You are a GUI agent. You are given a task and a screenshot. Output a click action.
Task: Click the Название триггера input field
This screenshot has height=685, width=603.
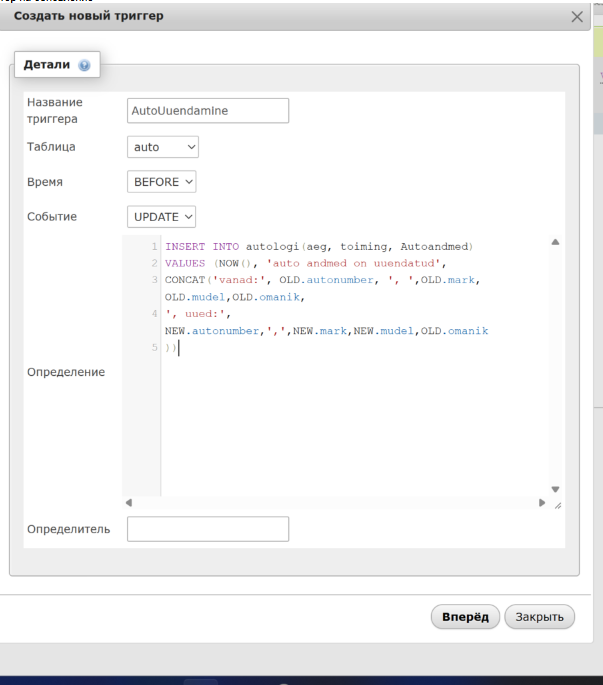click(208, 110)
